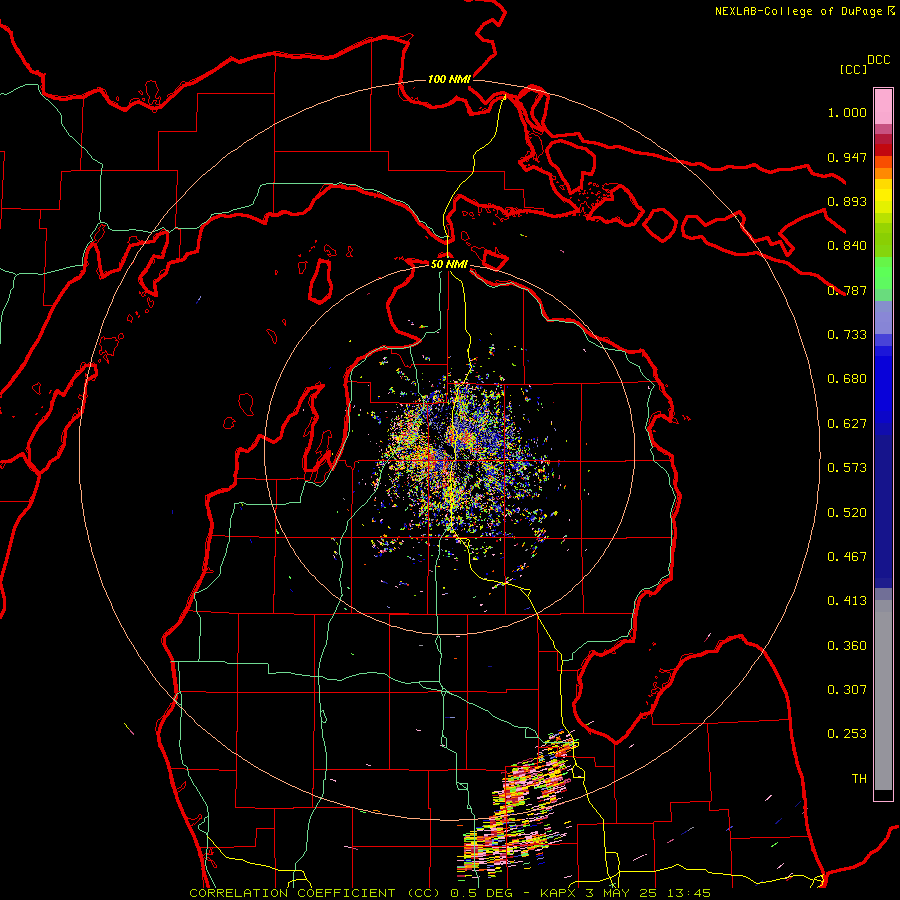The width and height of the screenshot is (900, 900).
Task: Click the 0.573 legend value
Action: pos(847,468)
